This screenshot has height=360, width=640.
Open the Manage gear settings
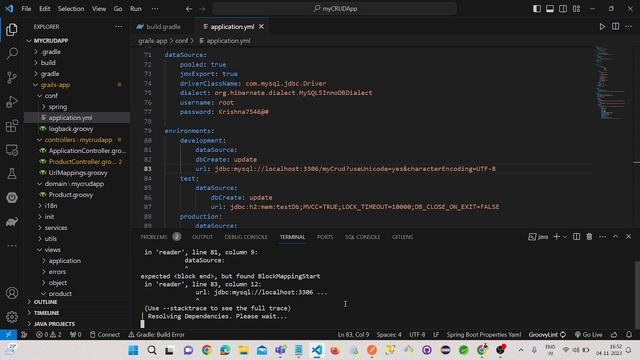(x=12, y=317)
